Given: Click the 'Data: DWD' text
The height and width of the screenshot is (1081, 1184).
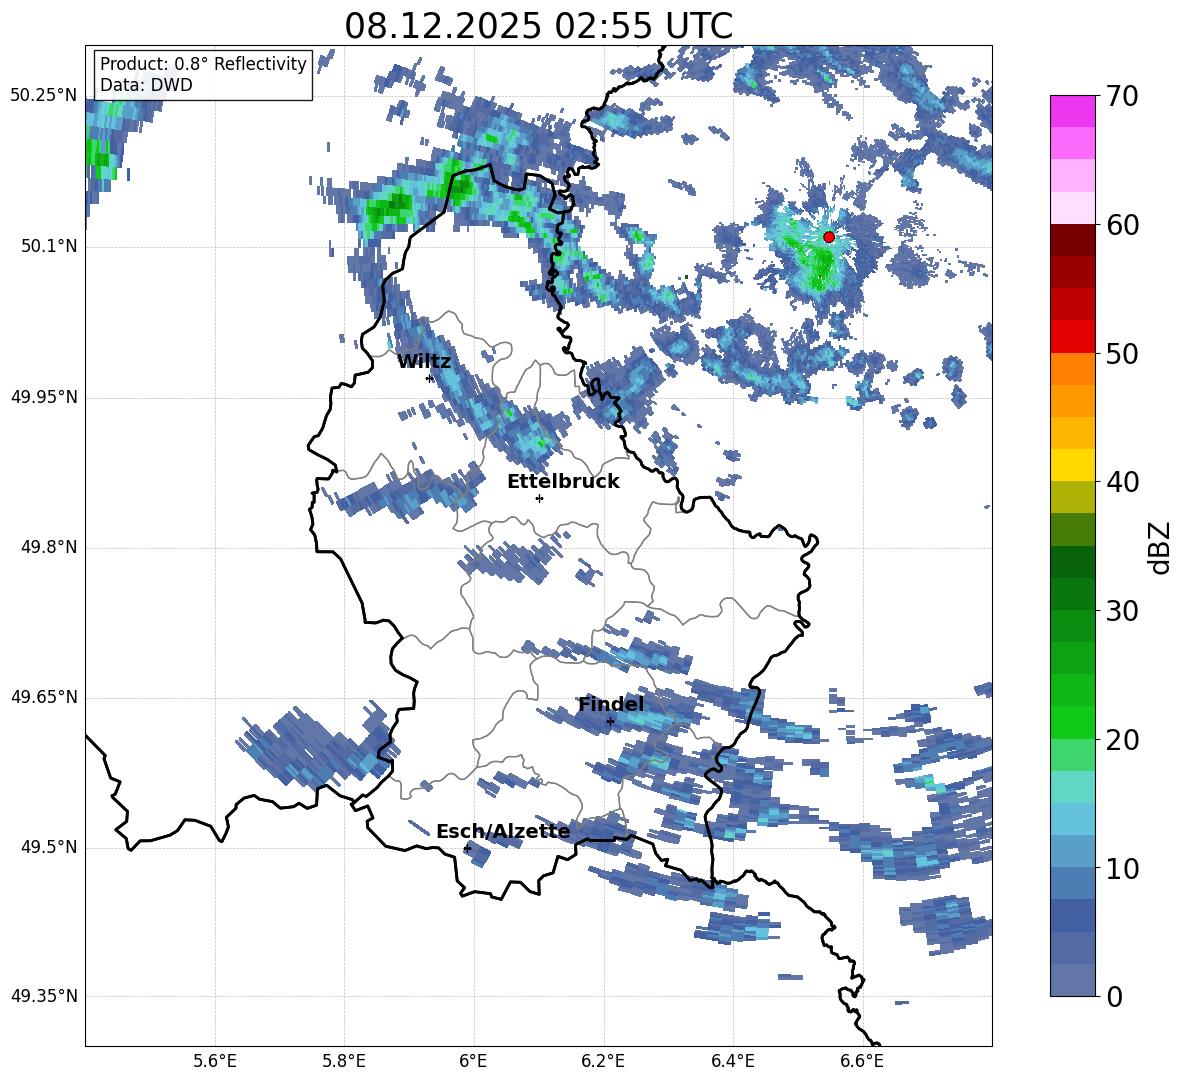Looking at the screenshot, I should 146,85.
